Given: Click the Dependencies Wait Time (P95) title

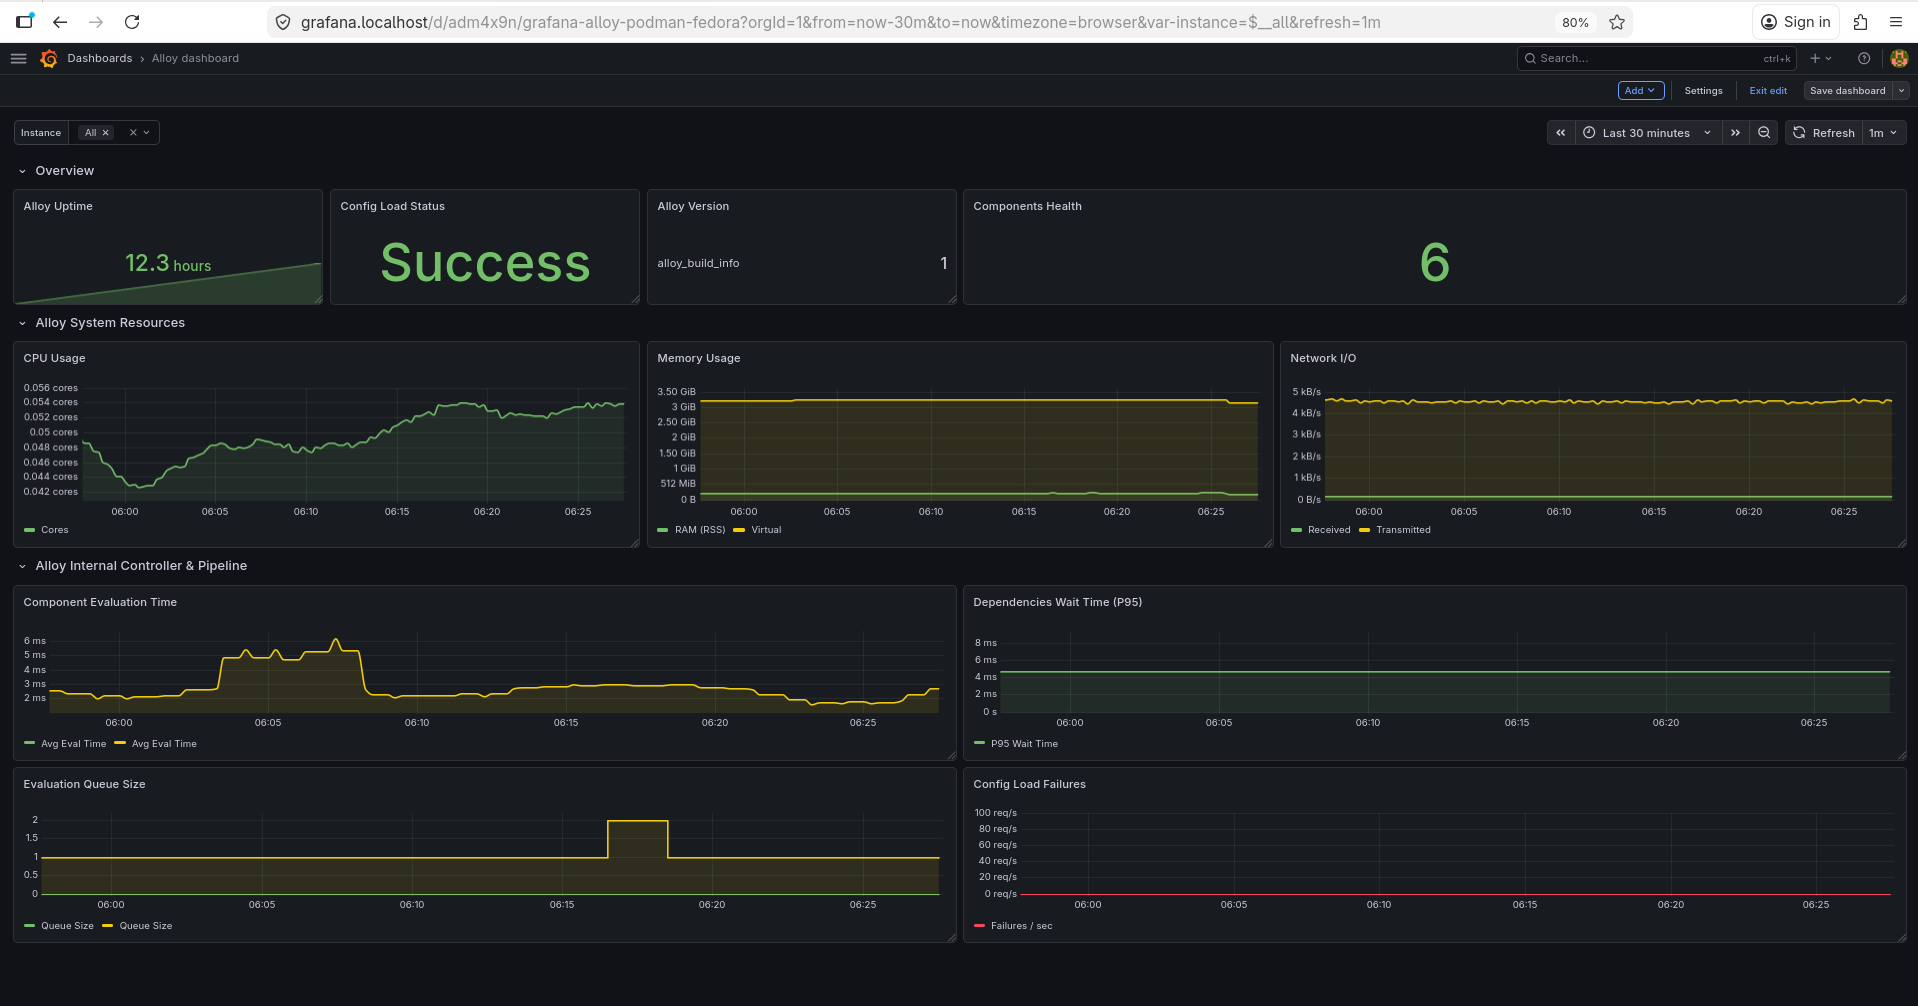Looking at the screenshot, I should 1057,602.
